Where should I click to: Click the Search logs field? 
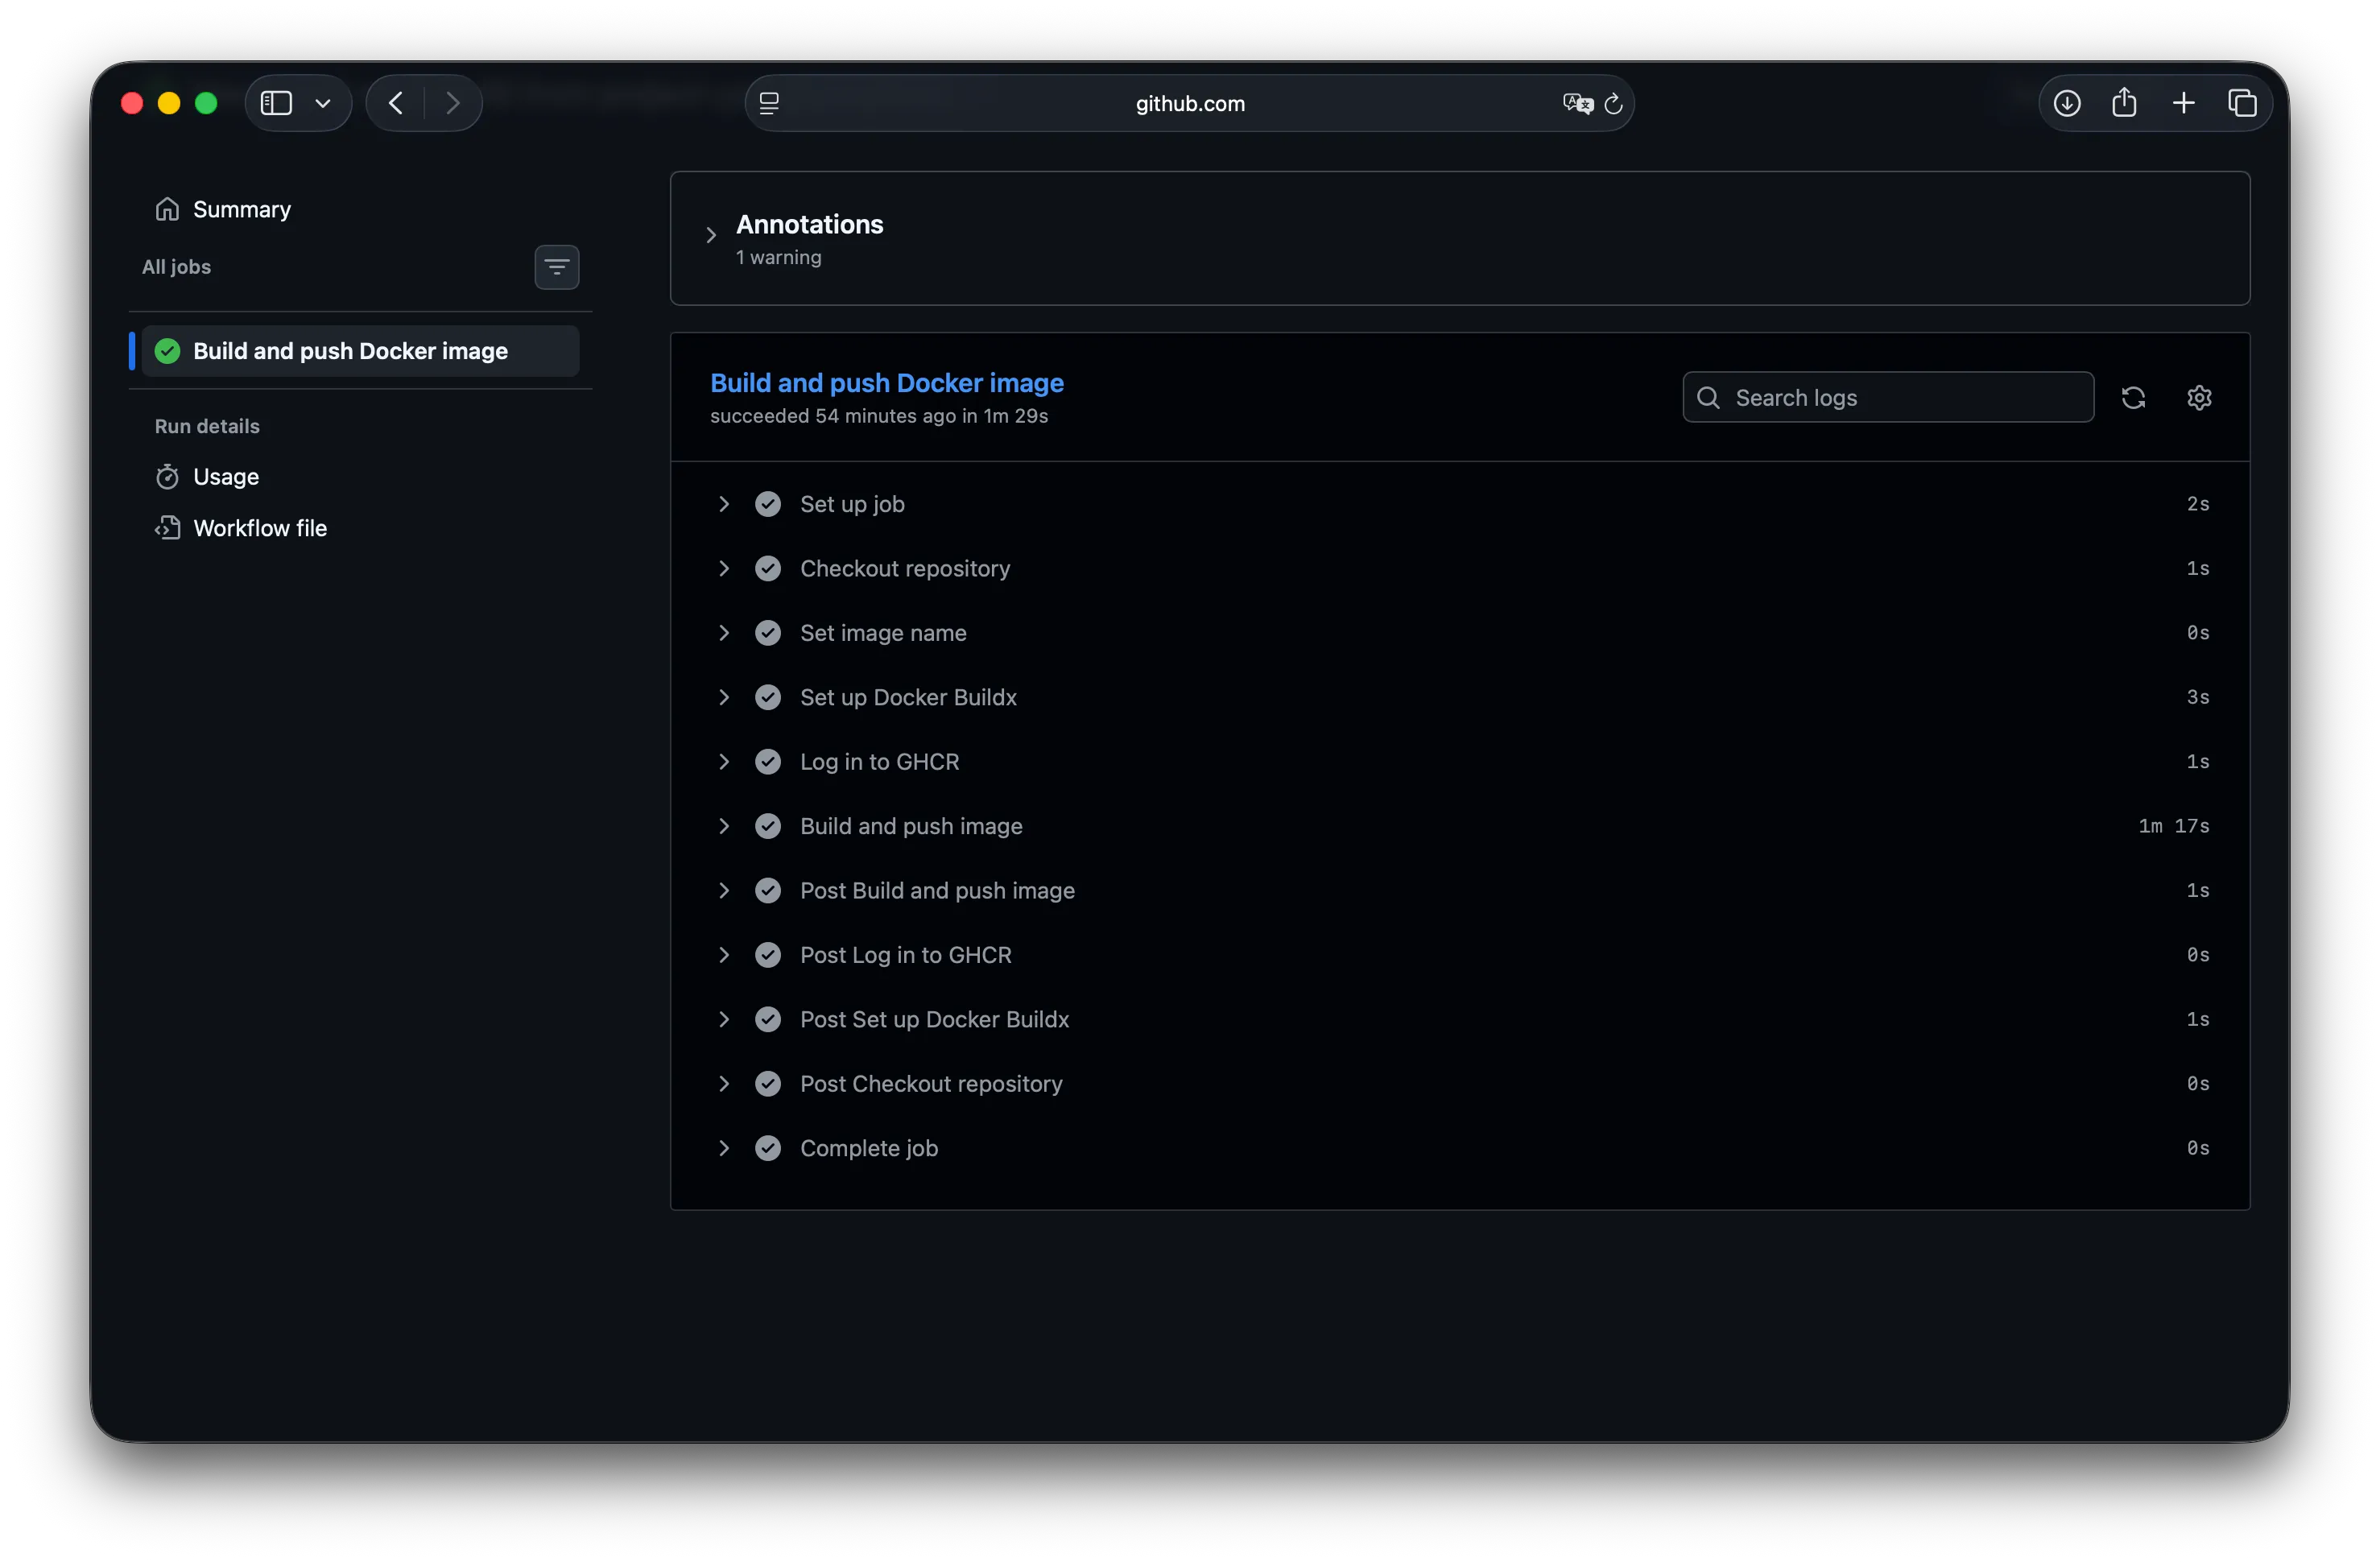coord(1888,398)
